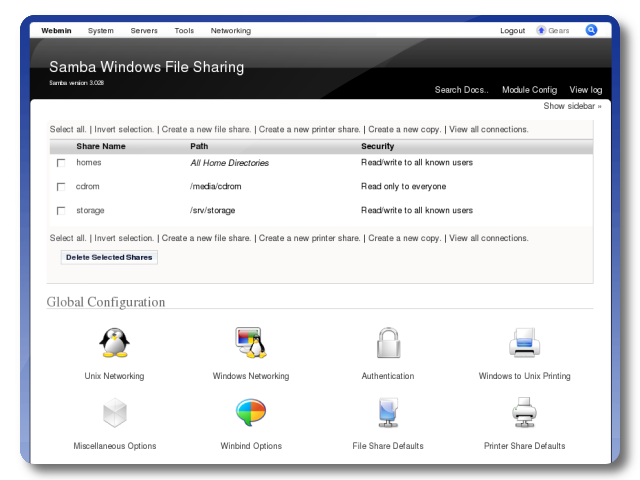The image size is (640, 480).
Task: Switch to Module Config tab
Action: 529,90
